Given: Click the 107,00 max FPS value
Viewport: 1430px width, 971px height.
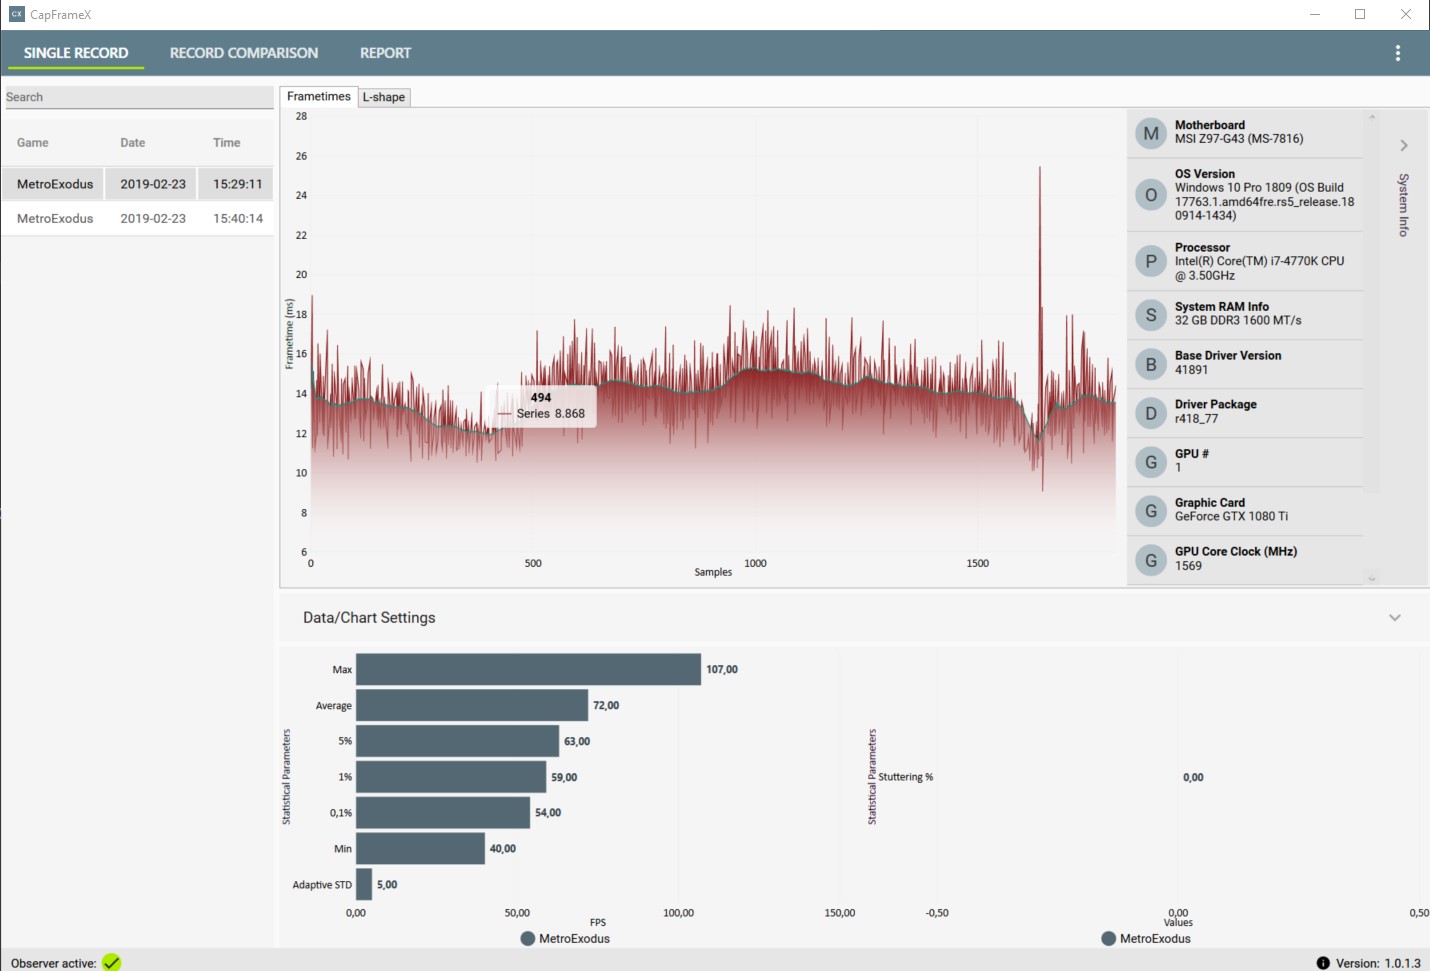Looking at the screenshot, I should (722, 669).
